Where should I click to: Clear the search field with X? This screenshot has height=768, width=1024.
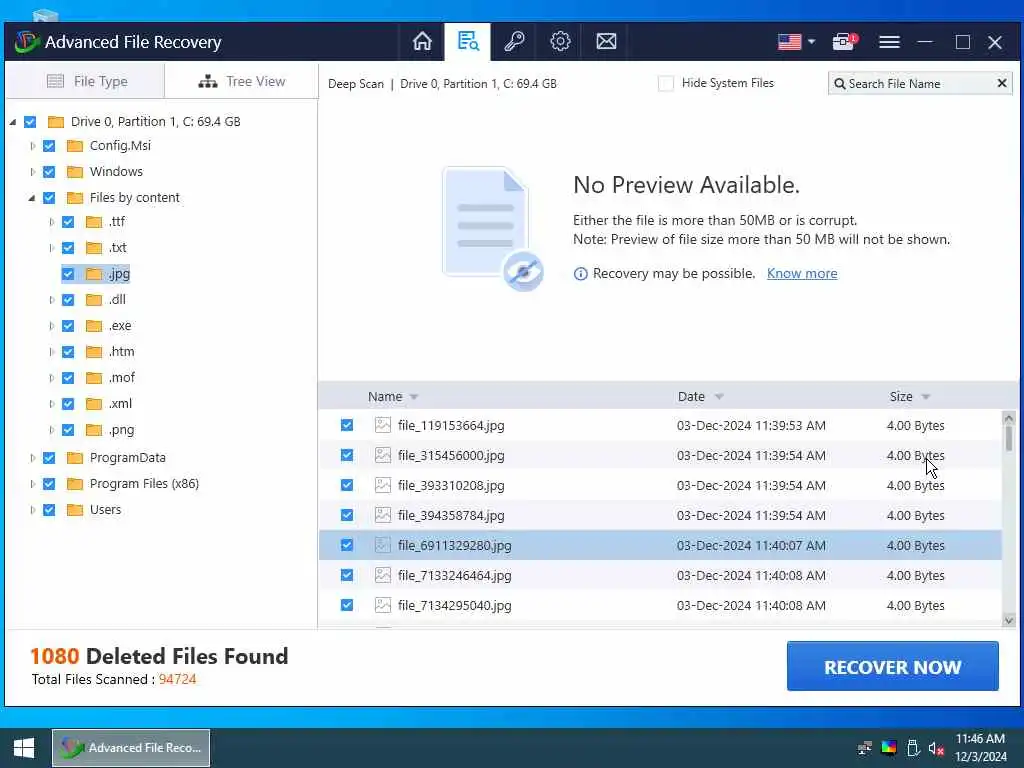1002,83
